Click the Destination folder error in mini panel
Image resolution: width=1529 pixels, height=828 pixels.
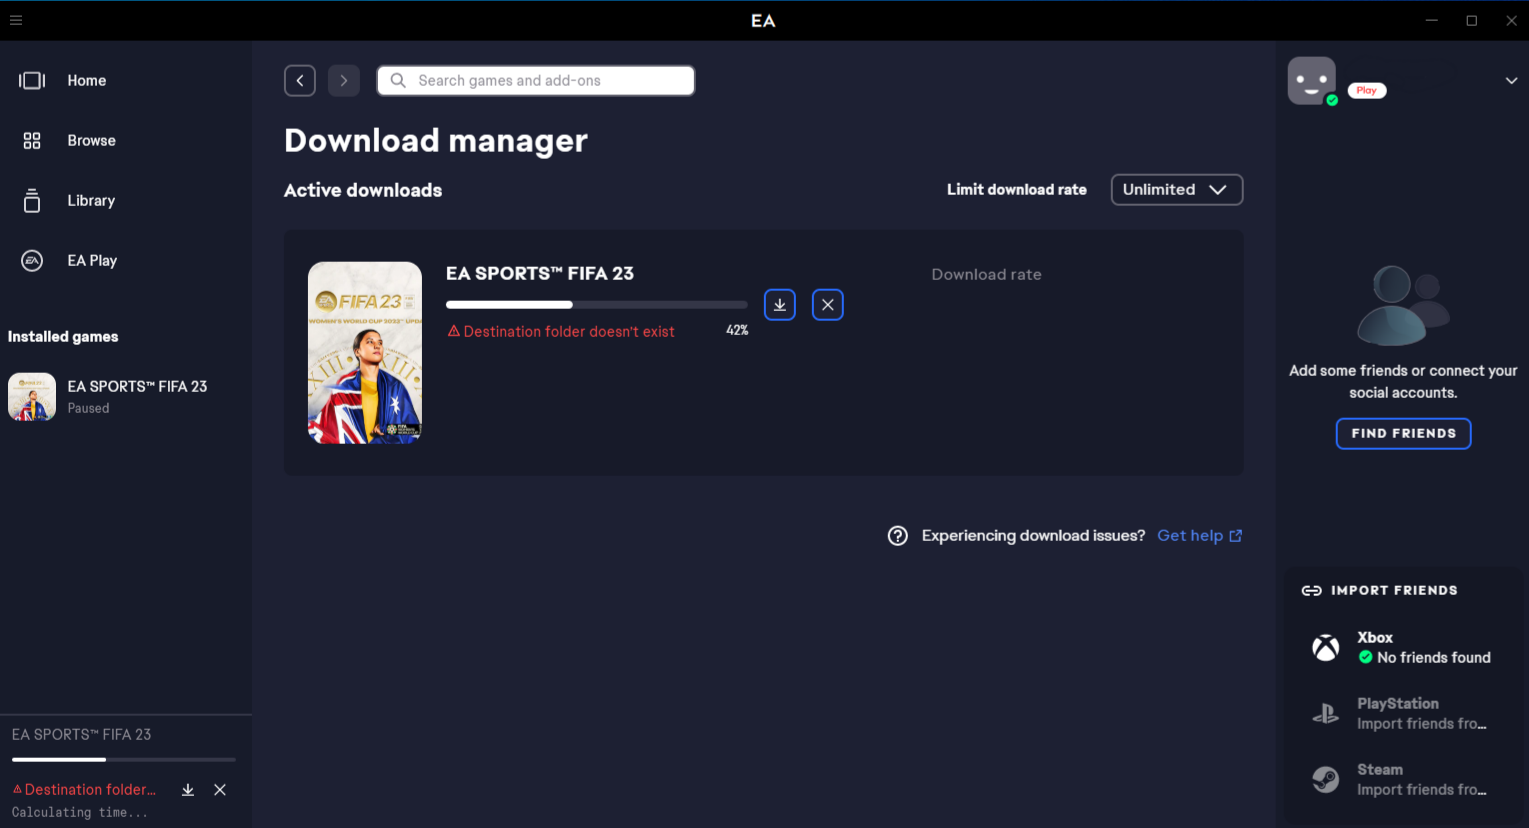84,789
